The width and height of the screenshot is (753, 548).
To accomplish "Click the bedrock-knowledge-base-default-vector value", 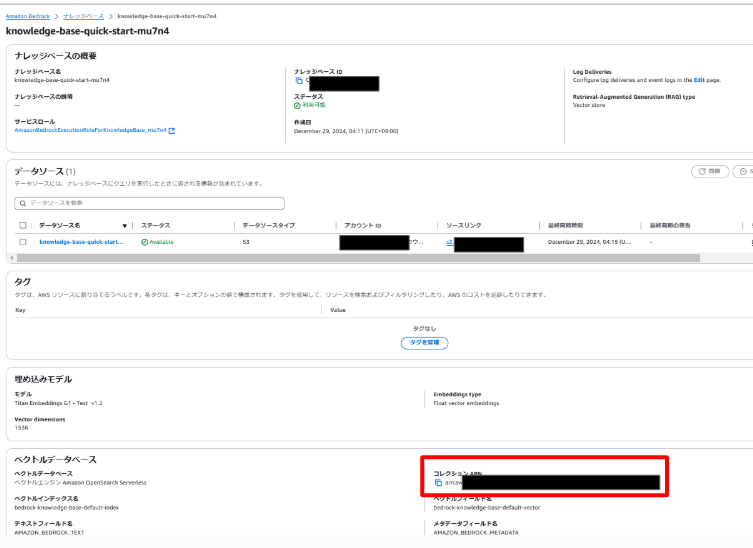I will (487, 508).
